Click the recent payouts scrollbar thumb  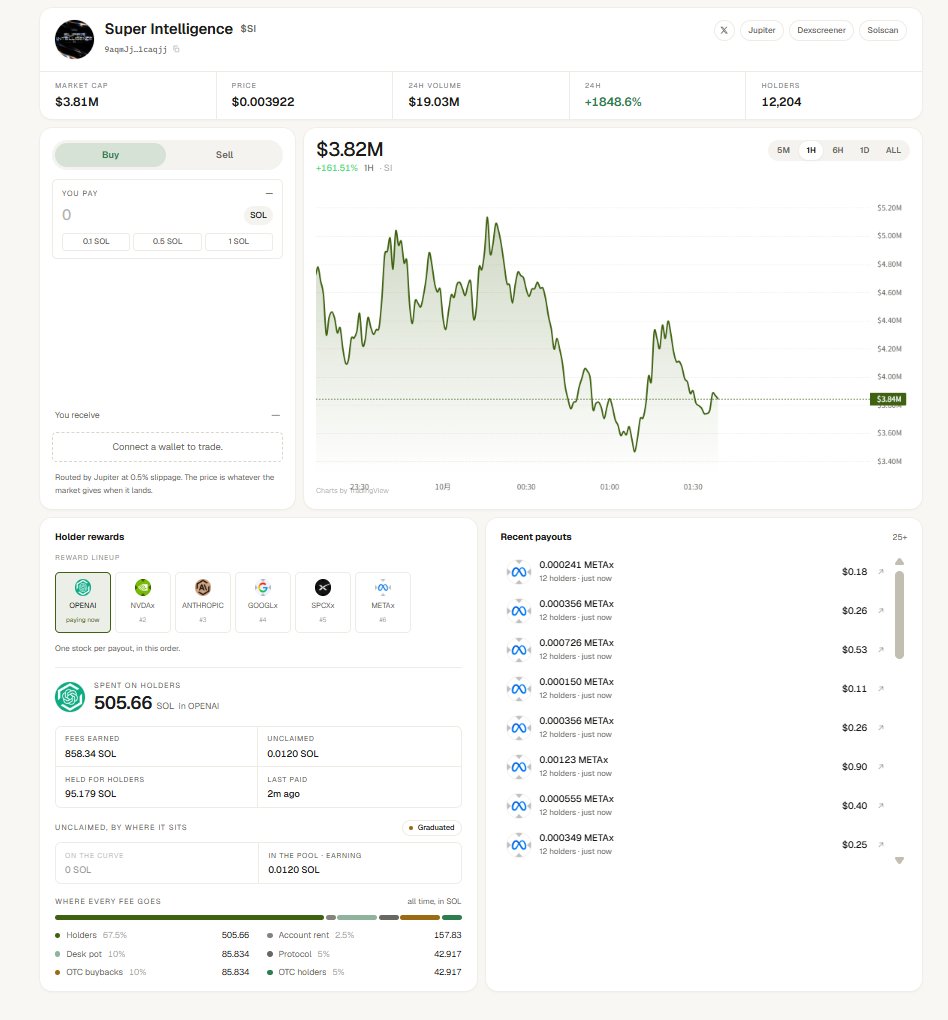coord(899,615)
